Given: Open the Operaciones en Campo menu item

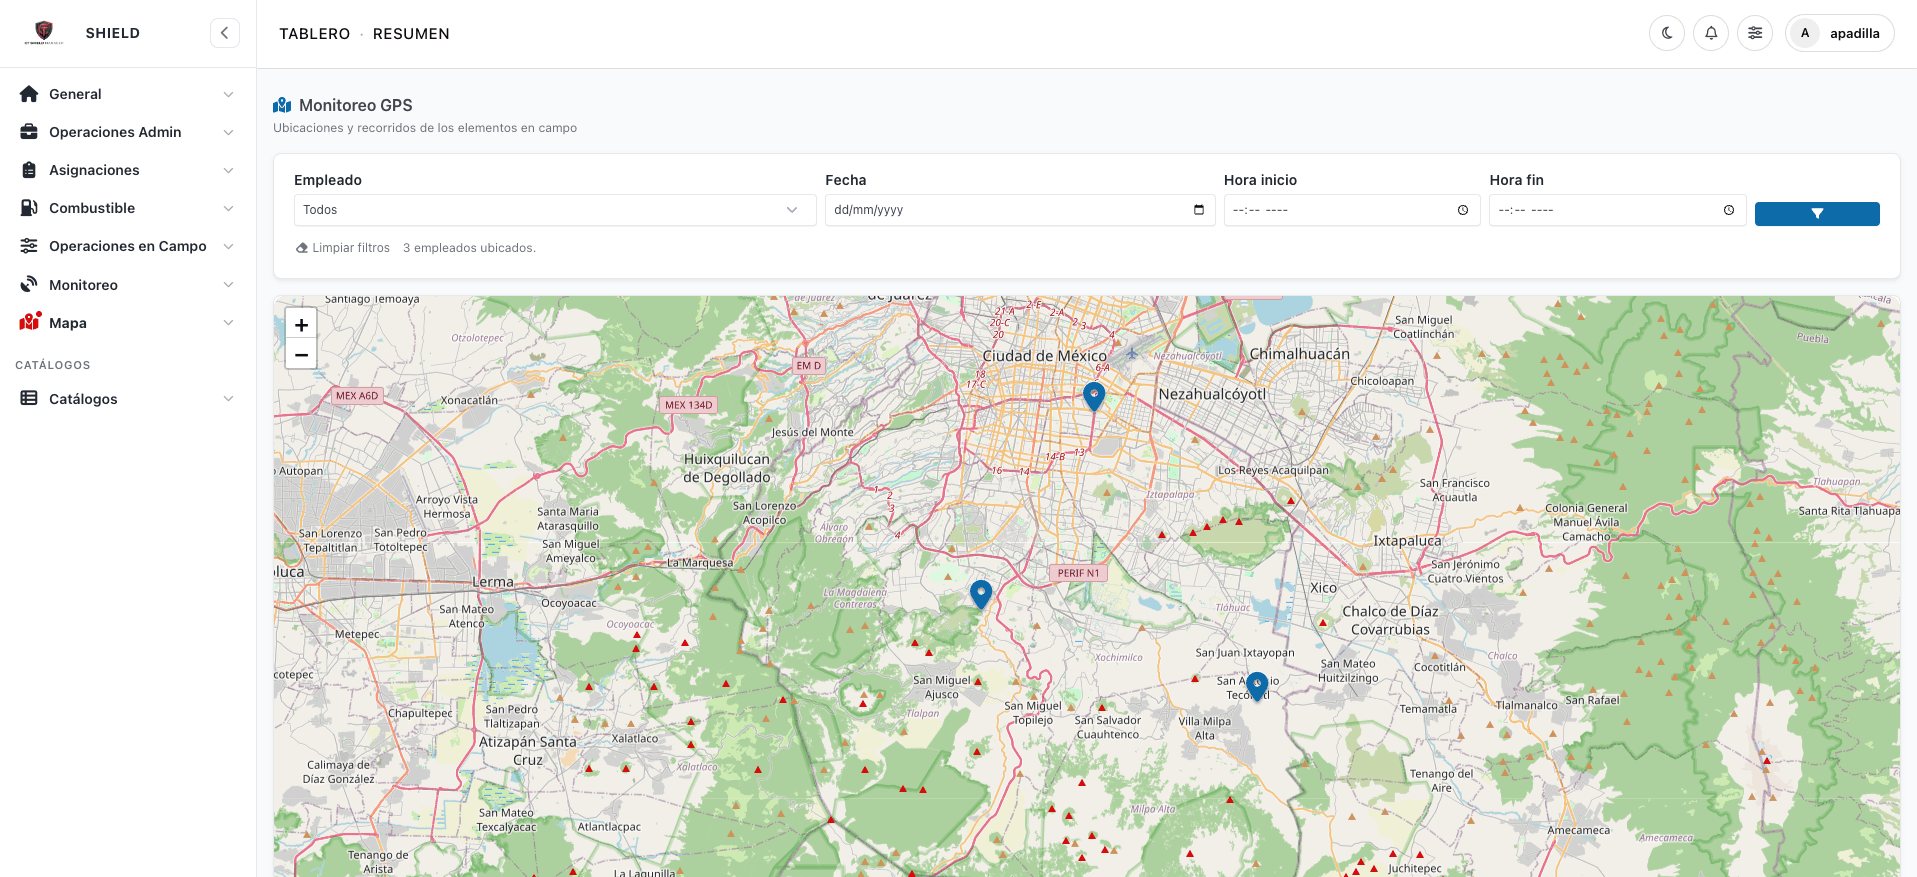Looking at the screenshot, I should 128,246.
